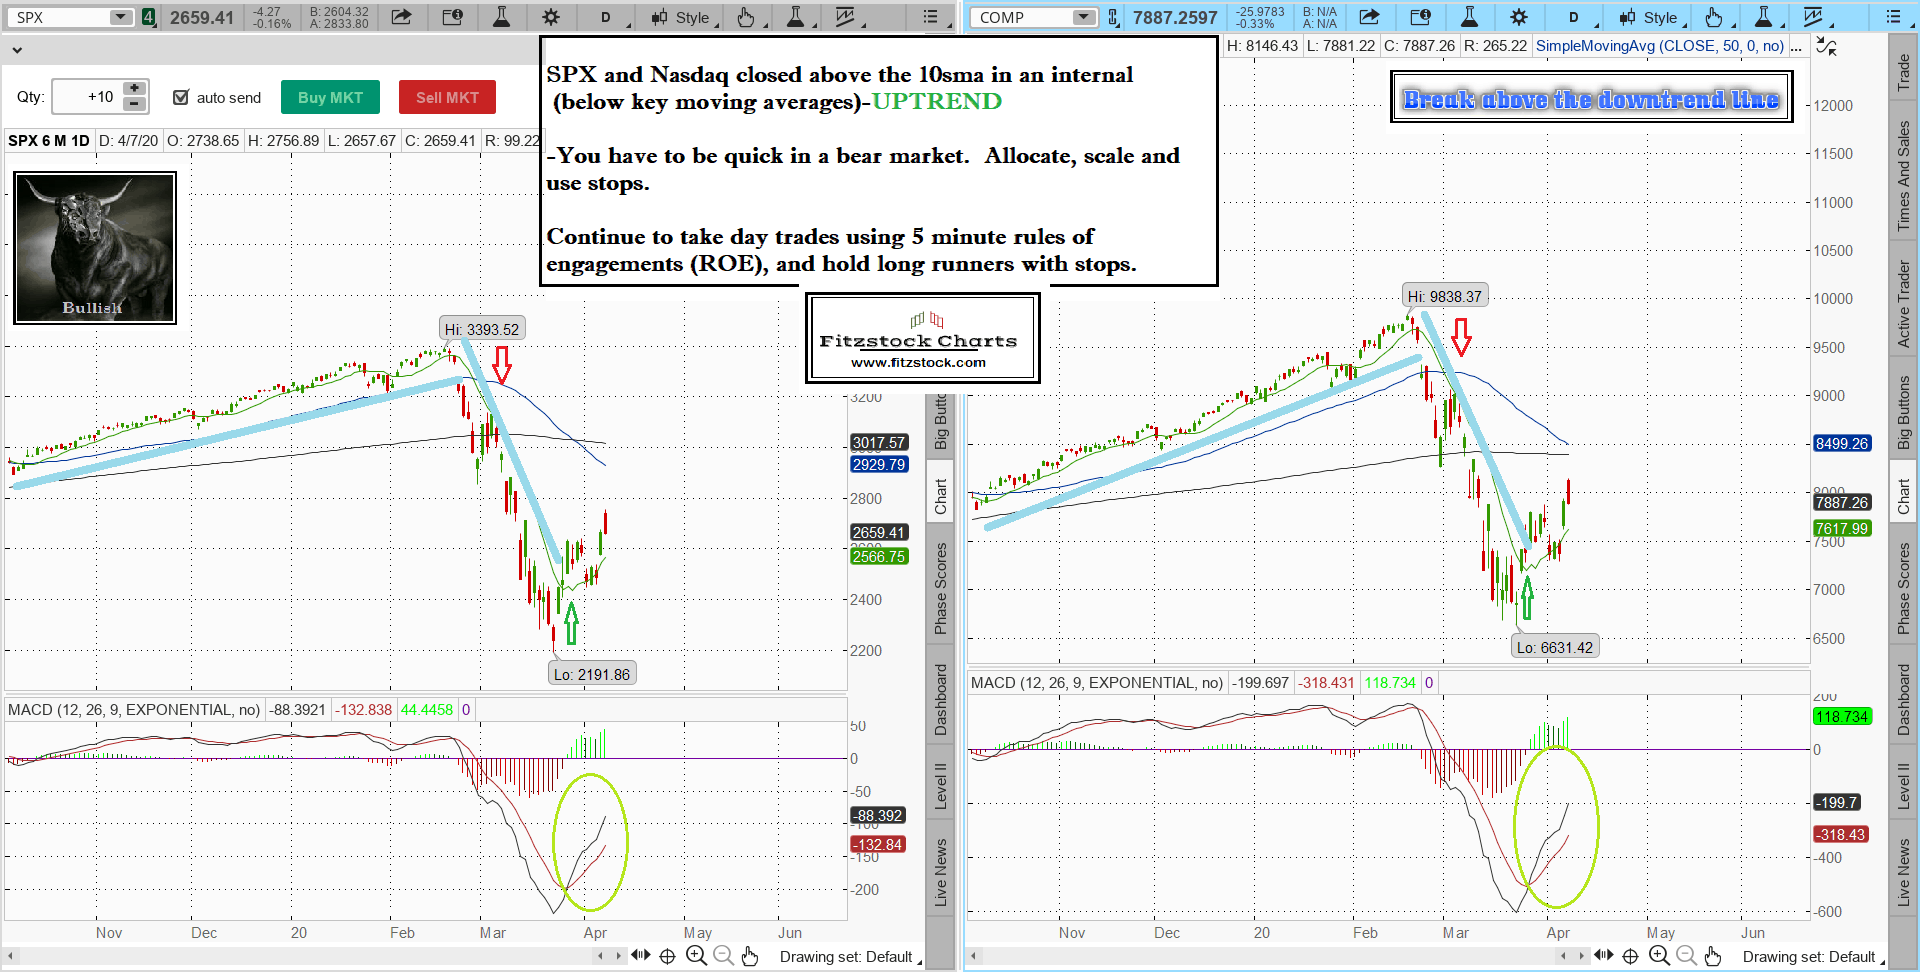The image size is (1920, 972).
Task: Click the COMP chart horizontal scrollbar
Action: click(1270, 956)
